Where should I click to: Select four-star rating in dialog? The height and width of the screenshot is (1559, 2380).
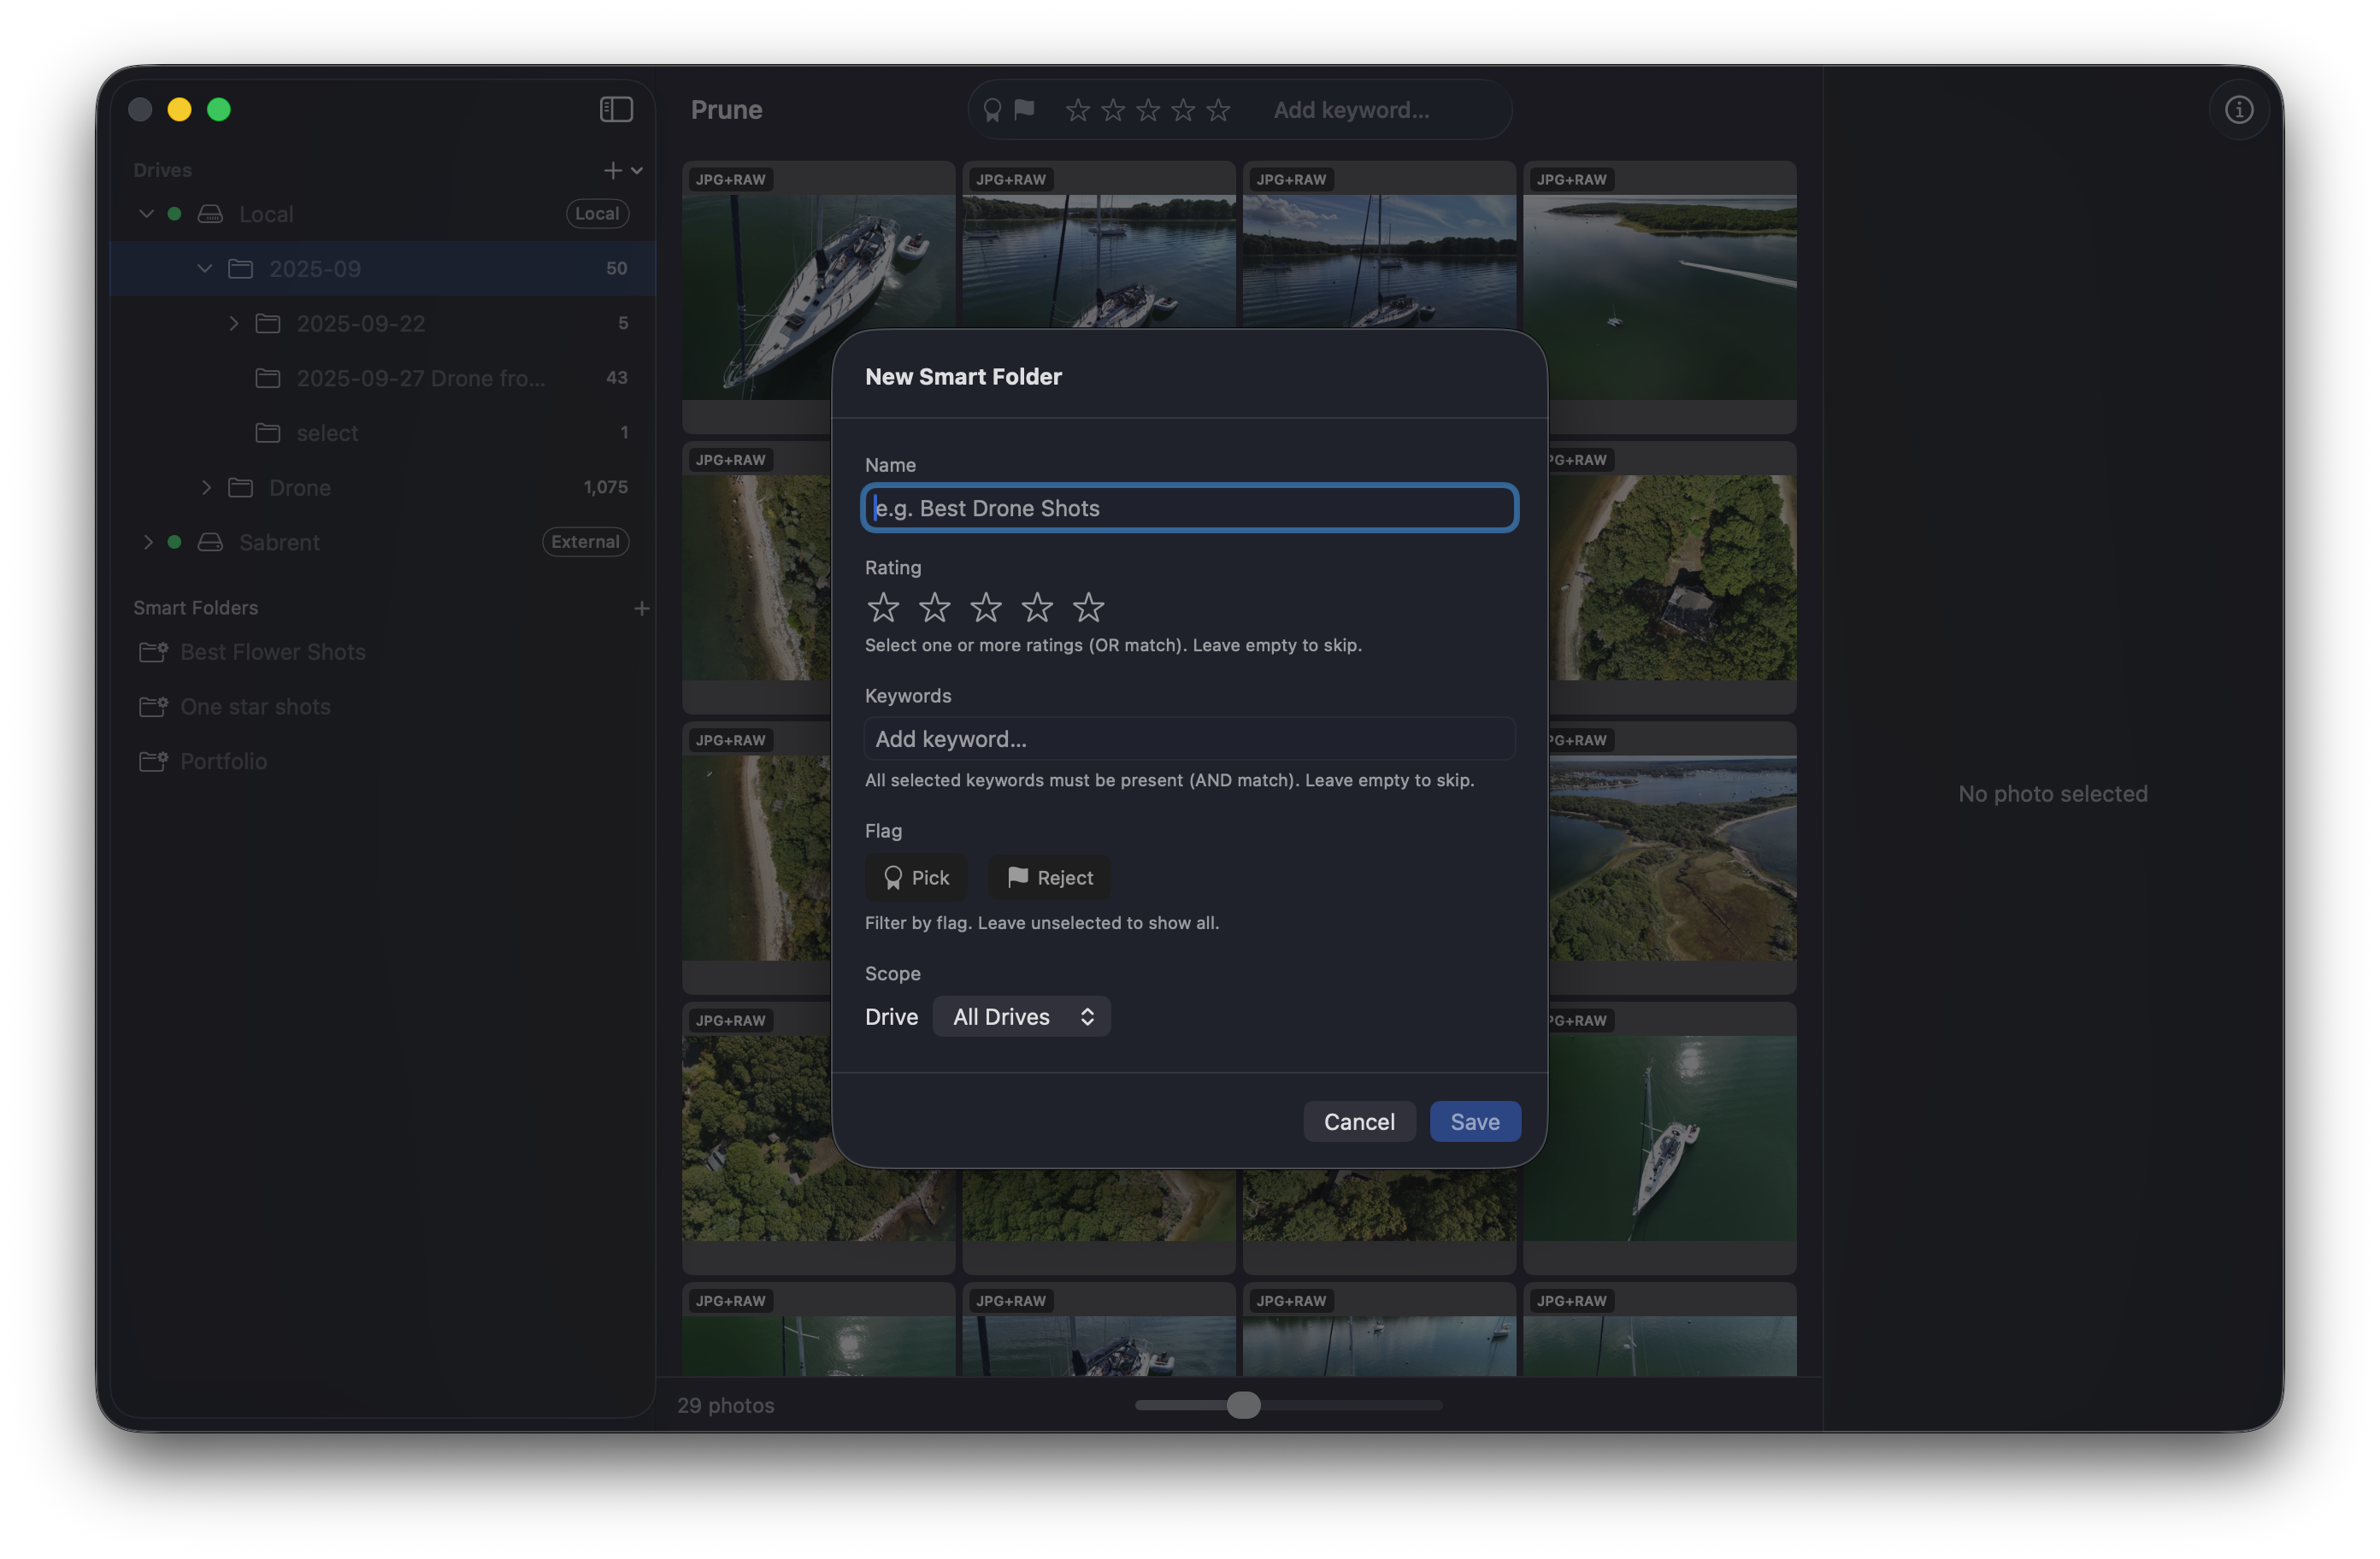coord(1037,607)
